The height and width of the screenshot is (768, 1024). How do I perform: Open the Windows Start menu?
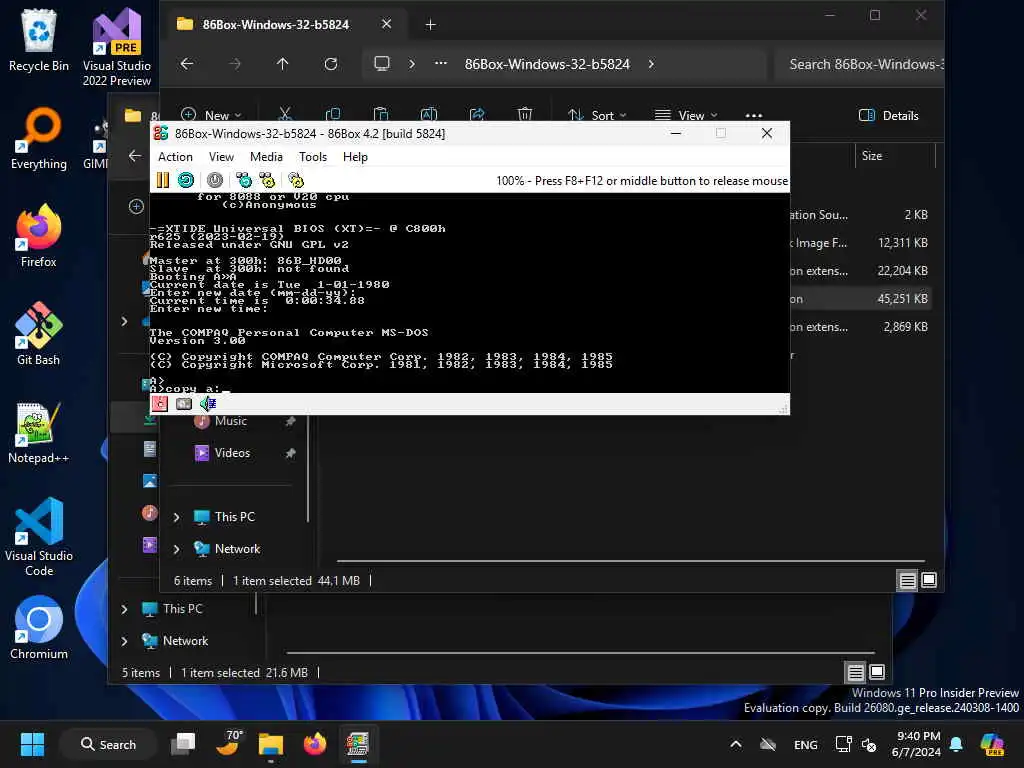pyautogui.click(x=32, y=744)
